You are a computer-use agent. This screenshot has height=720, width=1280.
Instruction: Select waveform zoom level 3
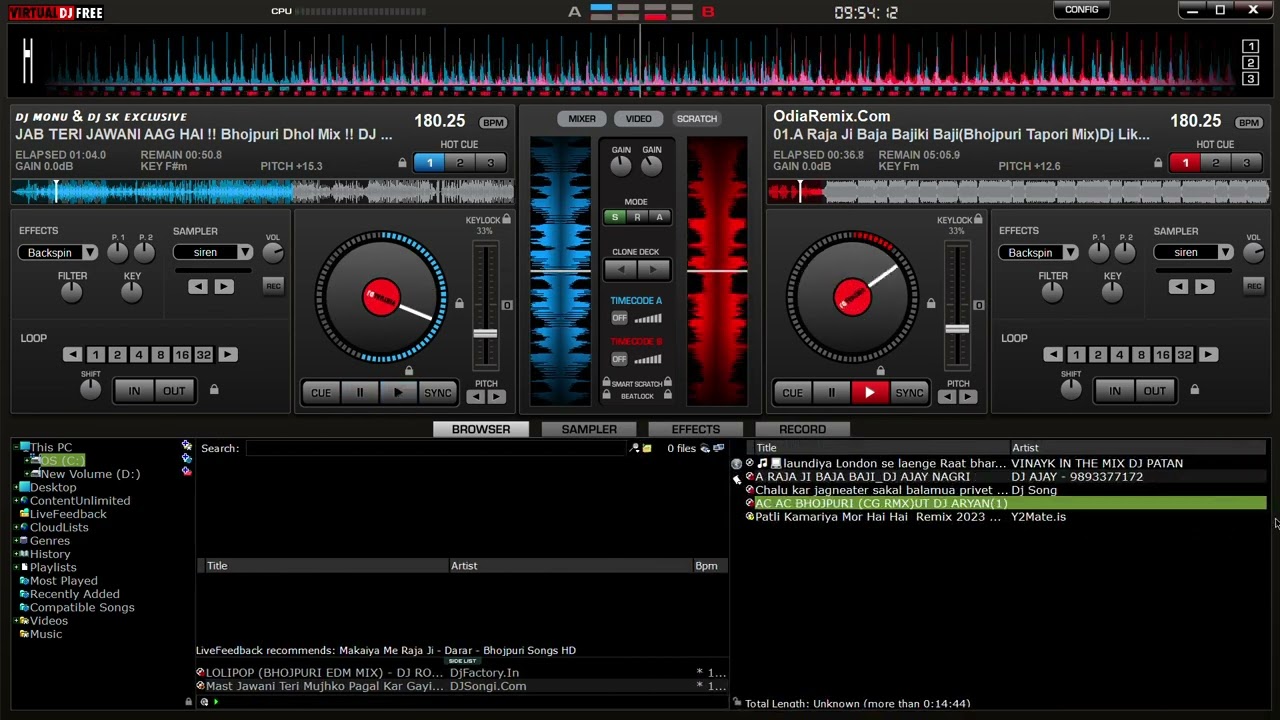pyautogui.click(x=1250, y=79)
